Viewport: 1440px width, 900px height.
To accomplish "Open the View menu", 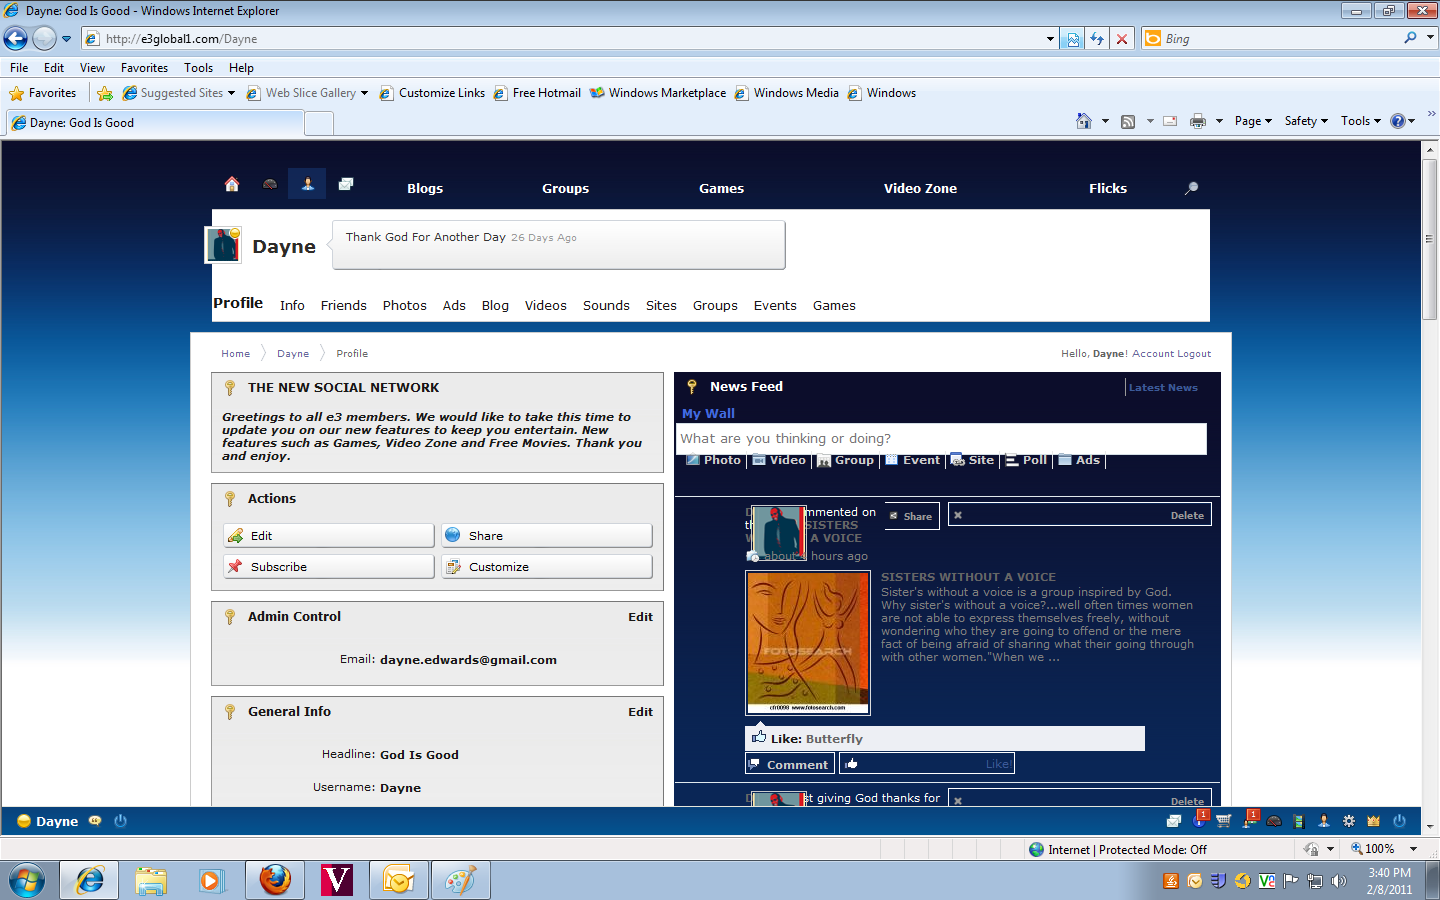I will coord(92,68).
